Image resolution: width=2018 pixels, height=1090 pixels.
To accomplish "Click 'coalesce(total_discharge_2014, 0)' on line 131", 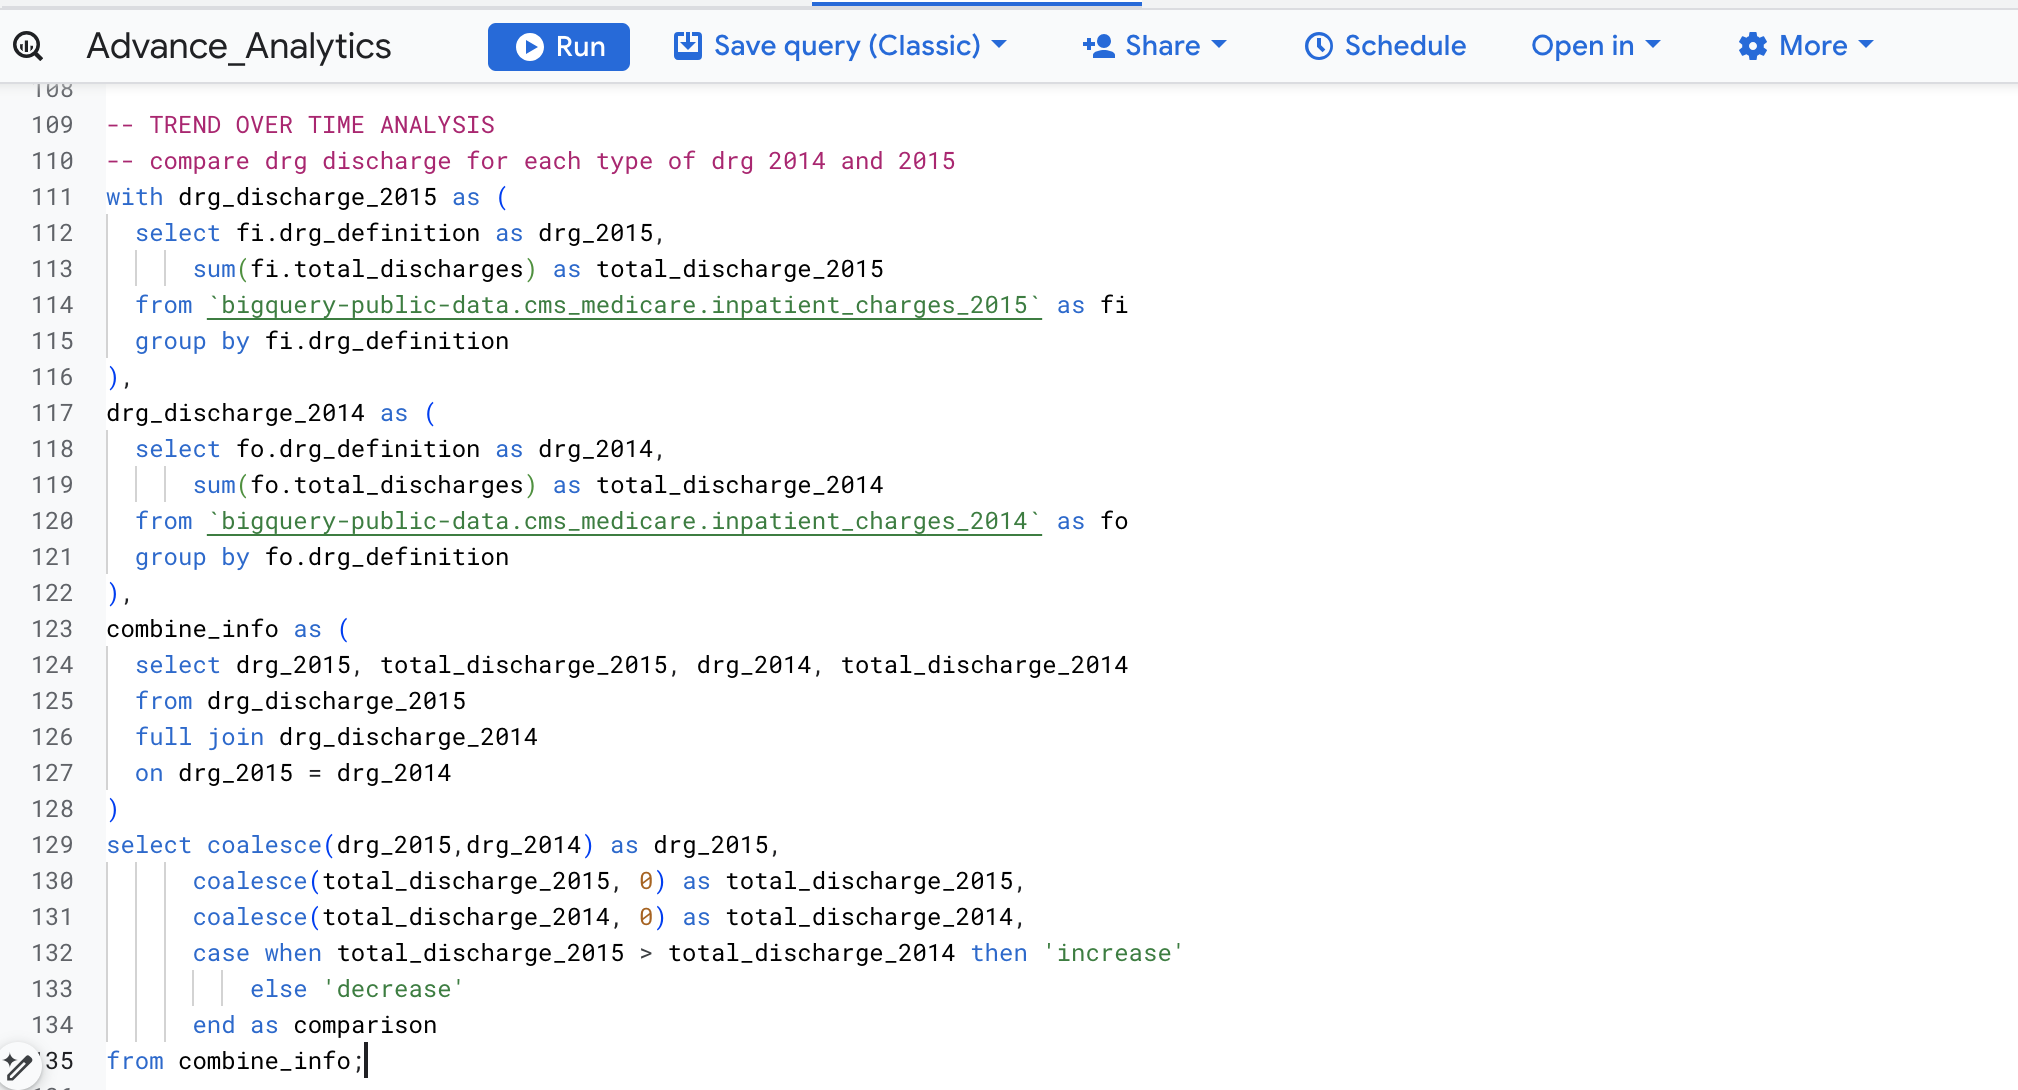I will click(x=430, y=917).
